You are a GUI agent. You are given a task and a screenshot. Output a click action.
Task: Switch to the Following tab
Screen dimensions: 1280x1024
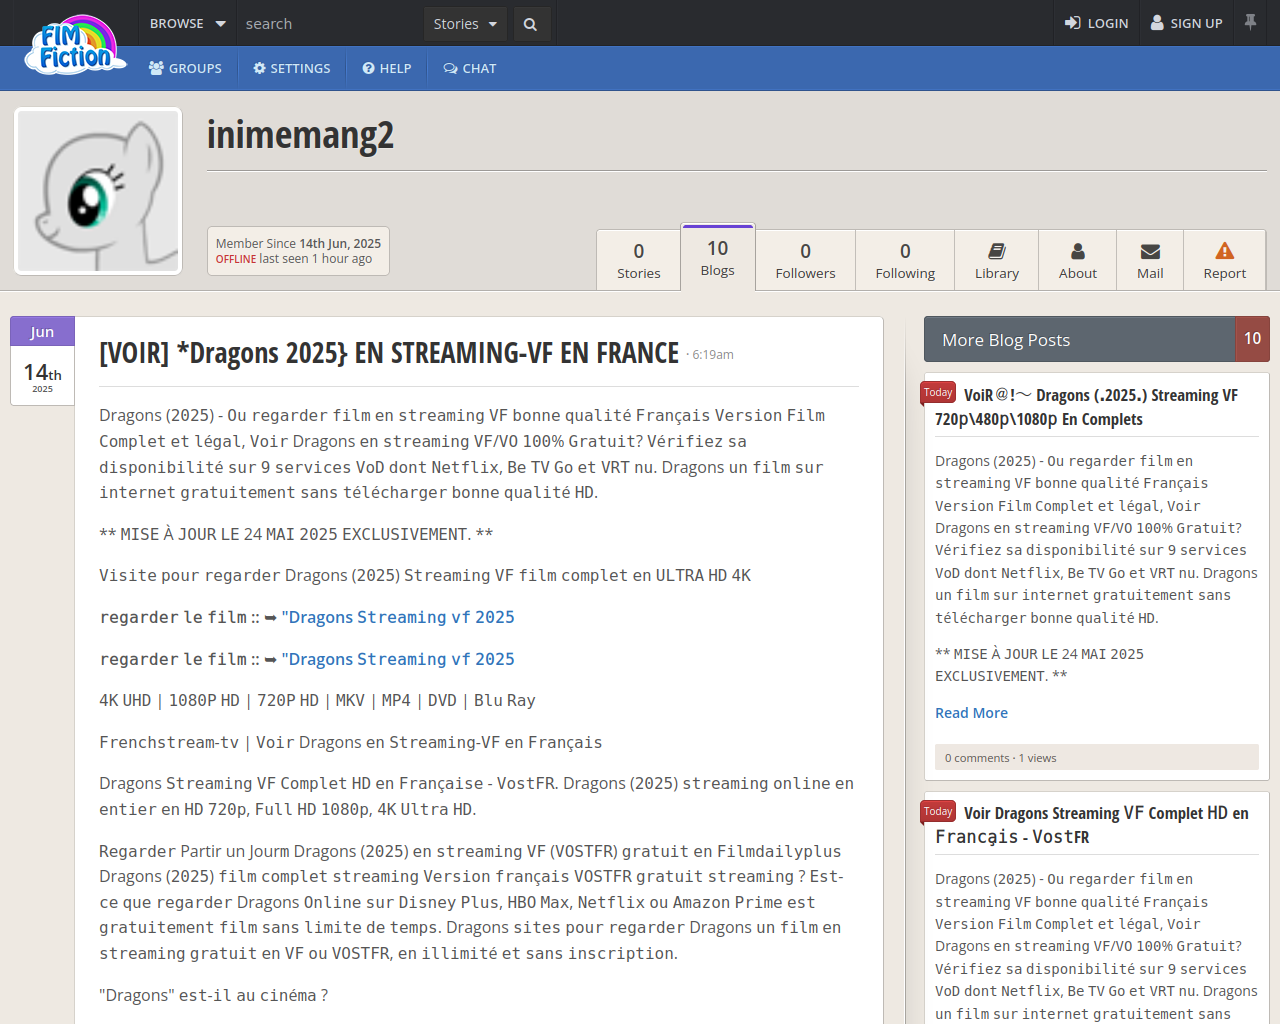pyautogui.click(x=905, y=260)
